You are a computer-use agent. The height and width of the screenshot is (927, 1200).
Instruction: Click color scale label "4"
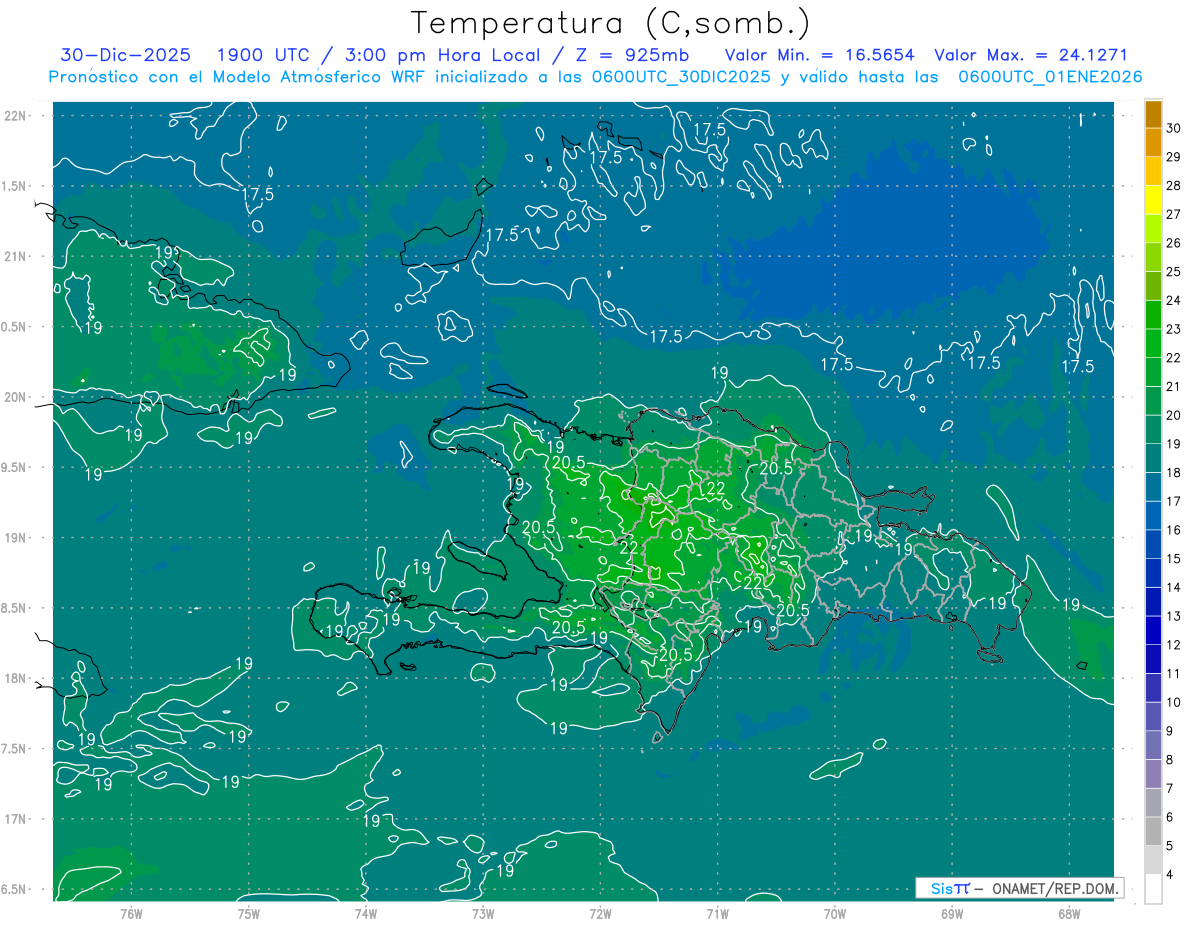point(1171,874)
